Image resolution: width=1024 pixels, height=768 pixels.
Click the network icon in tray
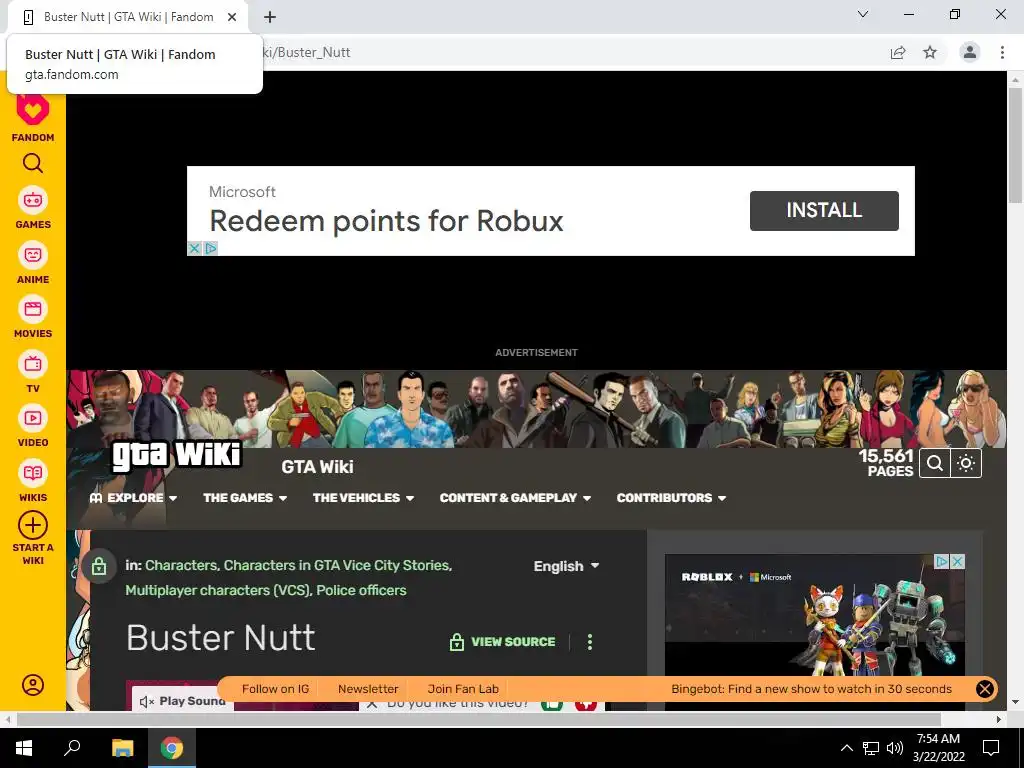pos(871,748)
